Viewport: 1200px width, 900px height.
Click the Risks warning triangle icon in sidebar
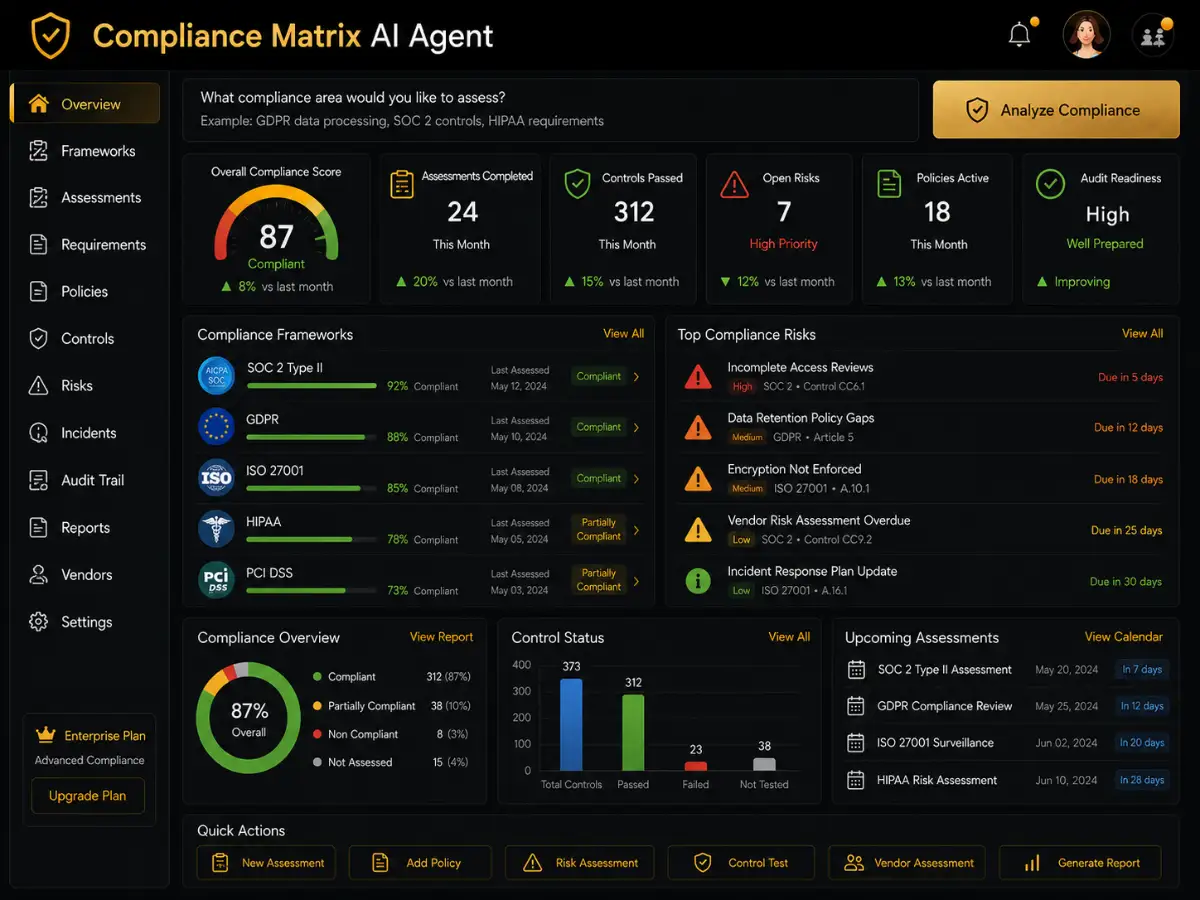tap(39, 386)
